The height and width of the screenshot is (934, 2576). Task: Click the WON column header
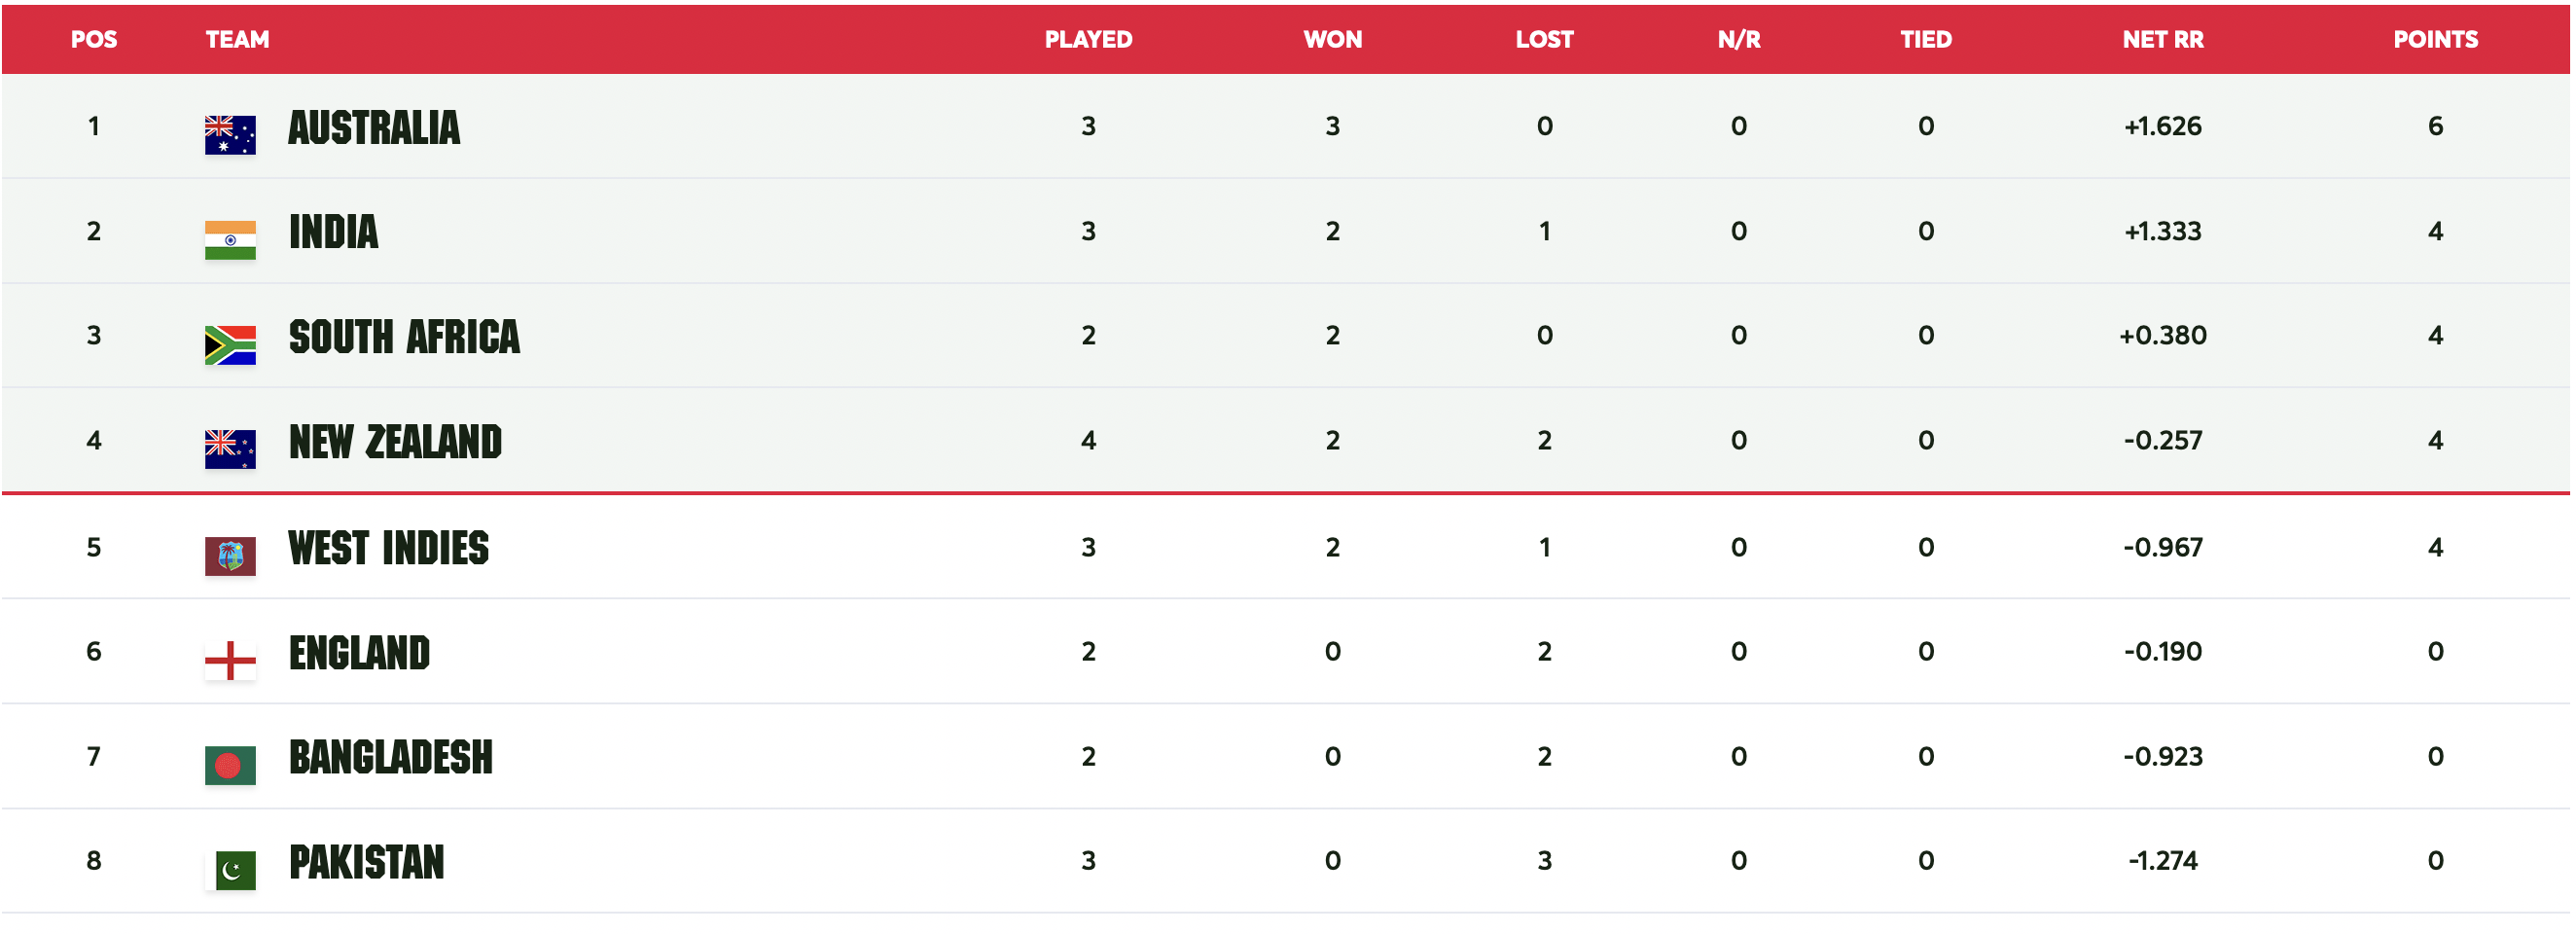pos(1332,40)
